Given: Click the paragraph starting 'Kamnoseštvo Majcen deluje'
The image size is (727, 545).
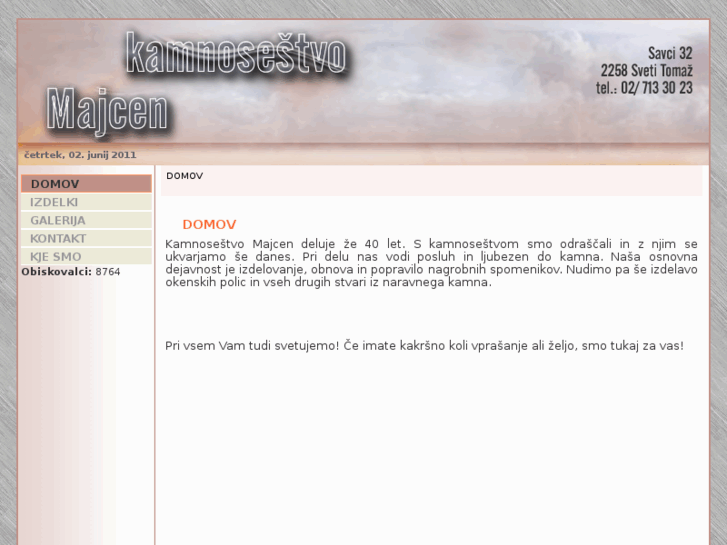Looking at the screenshot, I should pos(431,263).
